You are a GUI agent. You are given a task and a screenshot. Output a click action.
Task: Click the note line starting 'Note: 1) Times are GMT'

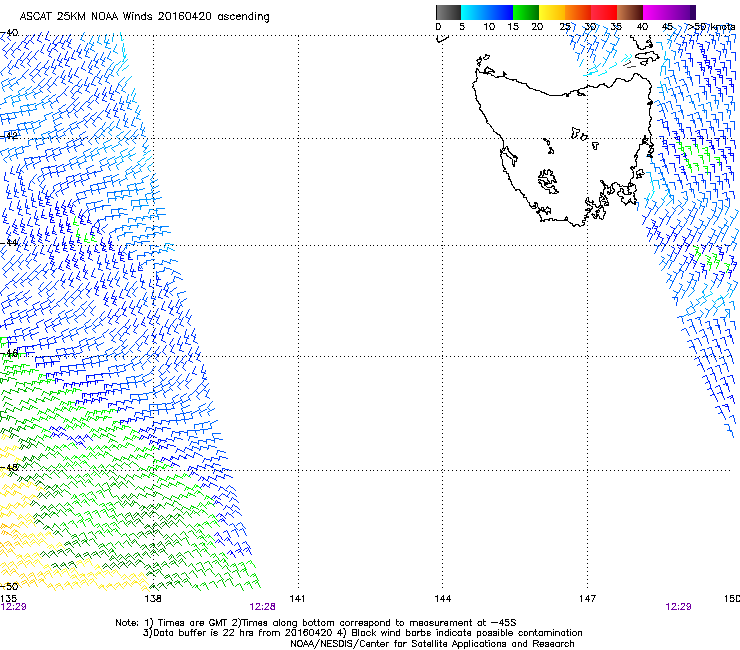pos(316,623)
